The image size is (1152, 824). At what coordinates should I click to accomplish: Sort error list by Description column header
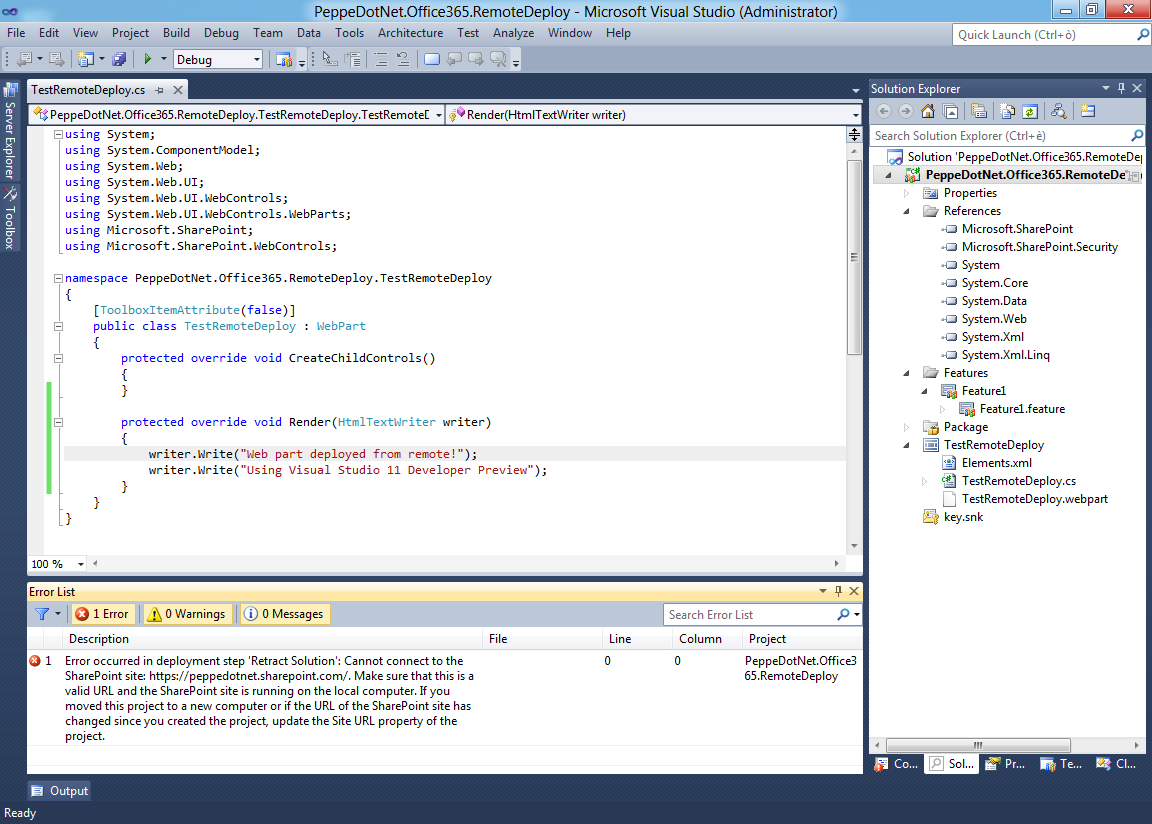273,639
